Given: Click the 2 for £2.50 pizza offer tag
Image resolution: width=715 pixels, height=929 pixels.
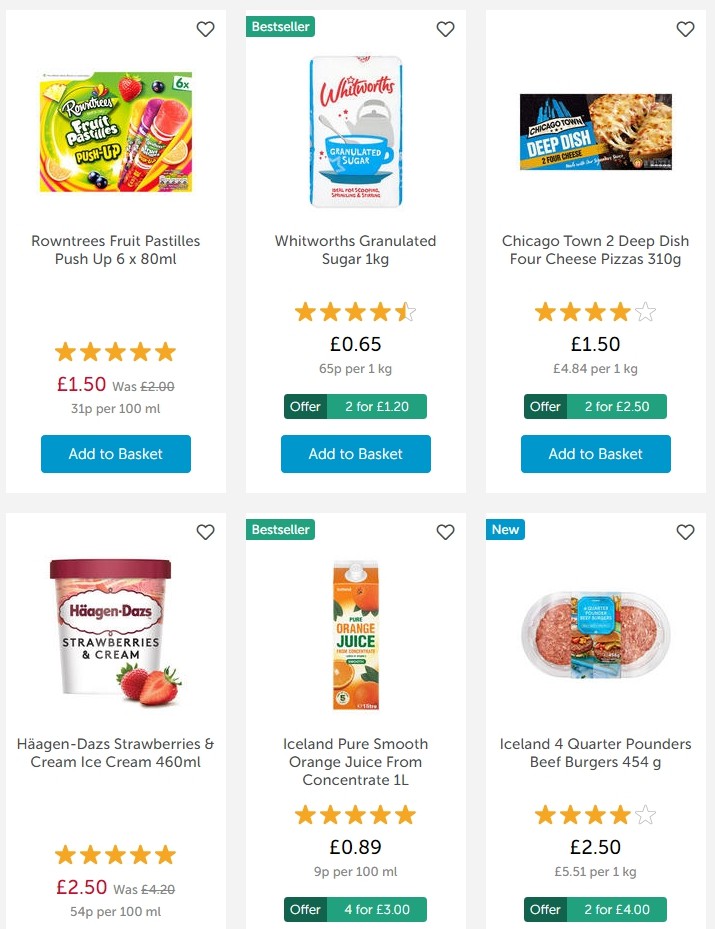Looking at the screenshot, I should click(595, 406).
